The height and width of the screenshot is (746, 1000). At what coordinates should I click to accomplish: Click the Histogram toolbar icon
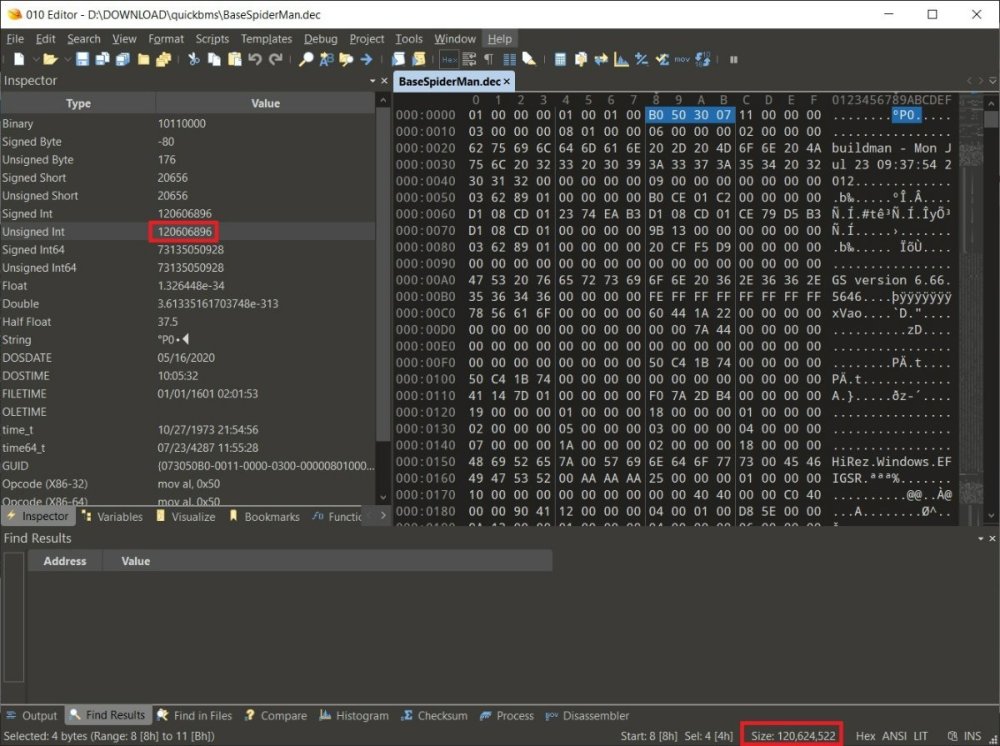tap(621, 60)
